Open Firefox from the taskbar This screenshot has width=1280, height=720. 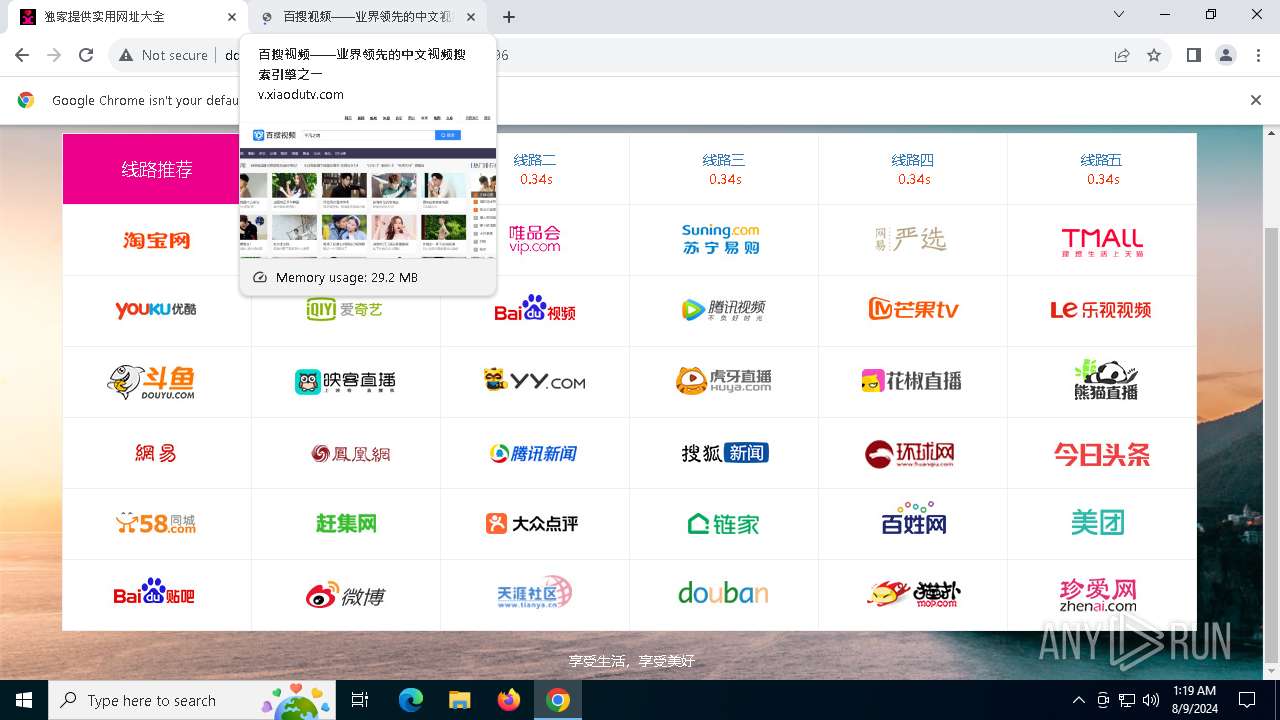(x=509, y=700)
